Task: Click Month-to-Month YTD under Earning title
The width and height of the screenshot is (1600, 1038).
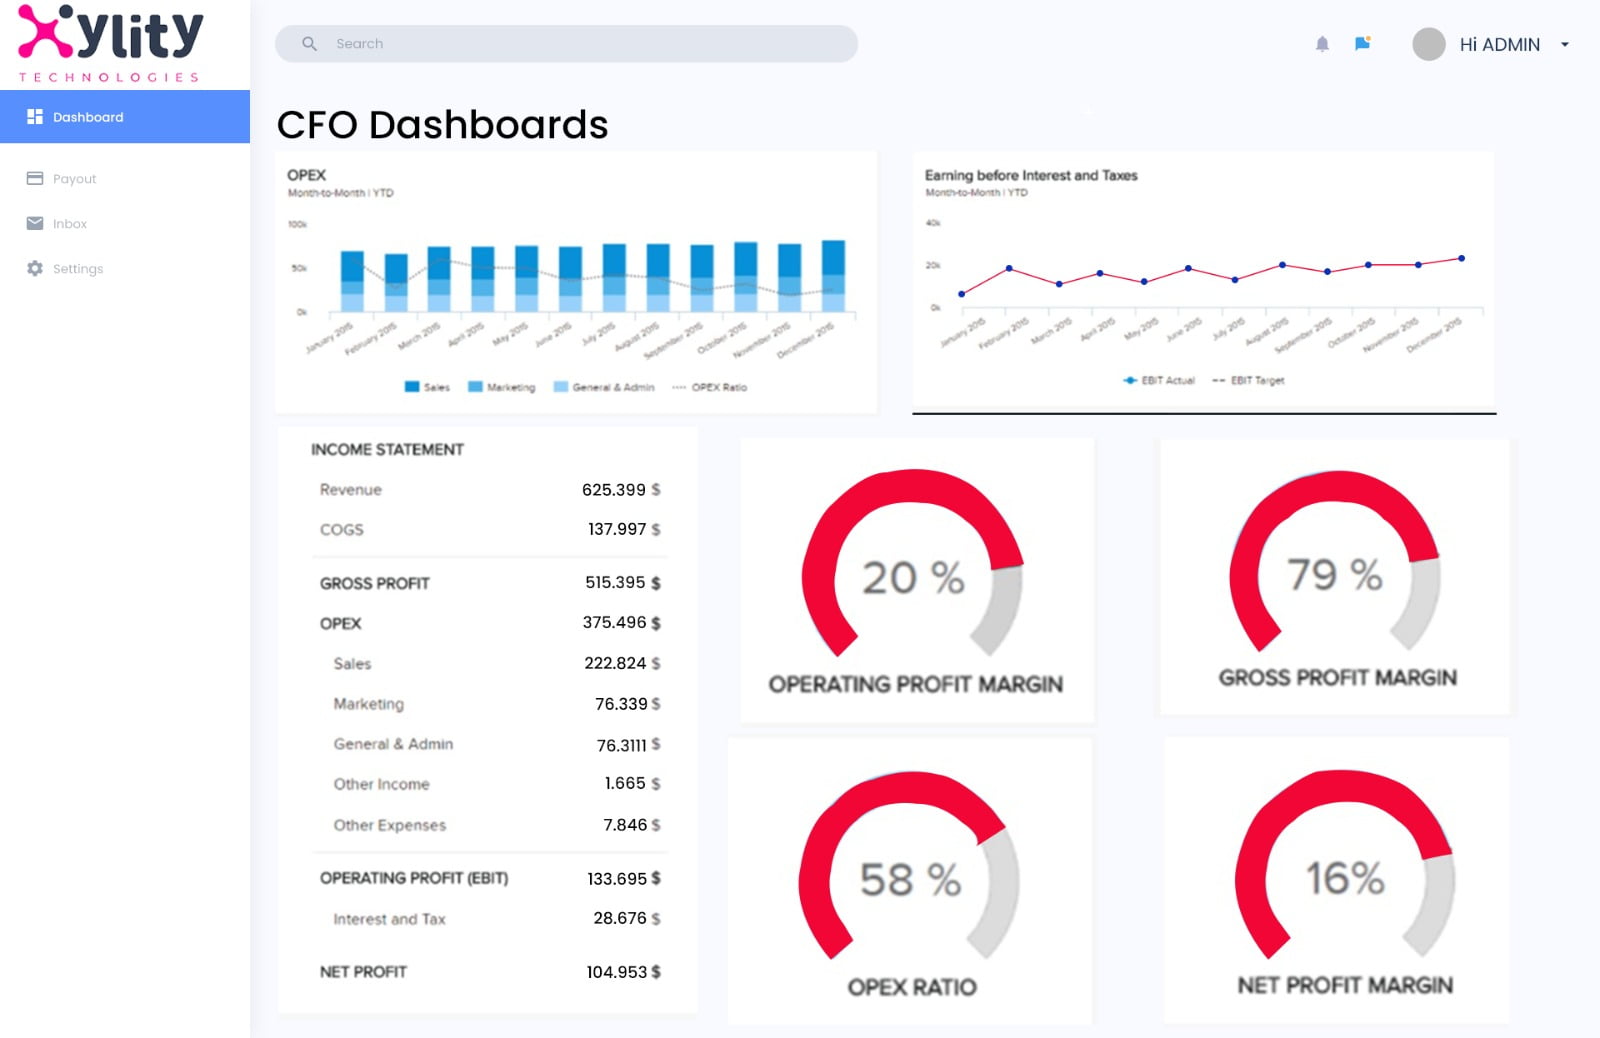Action: pyautogui.click(x=976, y=192)
